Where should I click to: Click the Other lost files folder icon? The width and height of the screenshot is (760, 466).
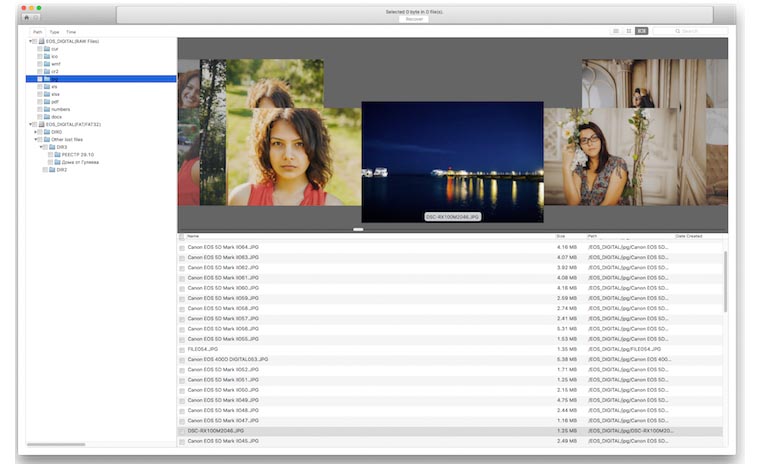47,140
